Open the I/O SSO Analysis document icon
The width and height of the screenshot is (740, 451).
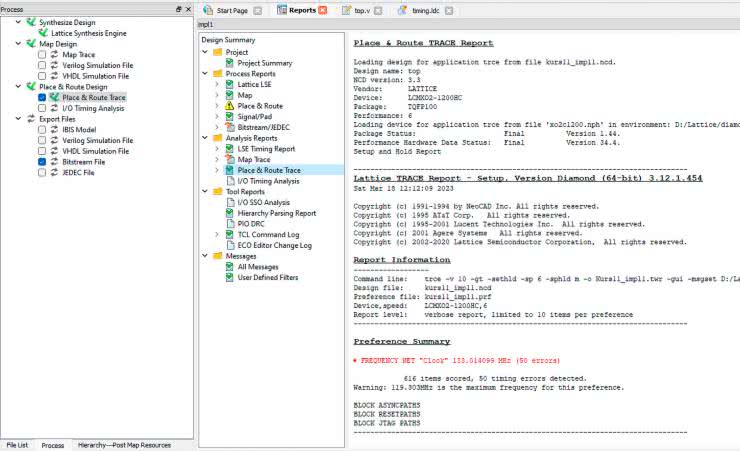(x=229, y=202)
